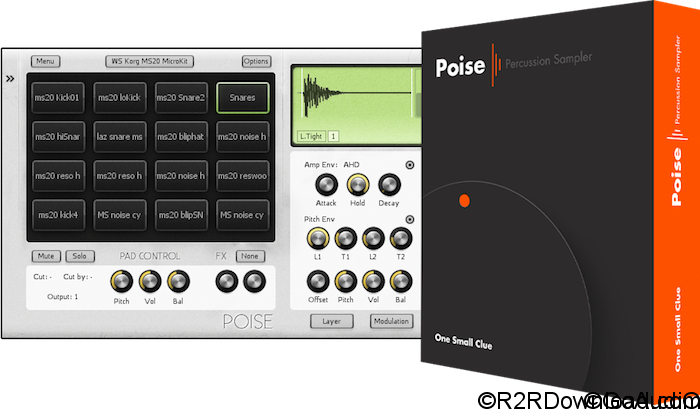Image resolution: width=700 pixels, height=409 pixels.
Task: Trigger the laz snare ms pad
Action: [120, 137]
